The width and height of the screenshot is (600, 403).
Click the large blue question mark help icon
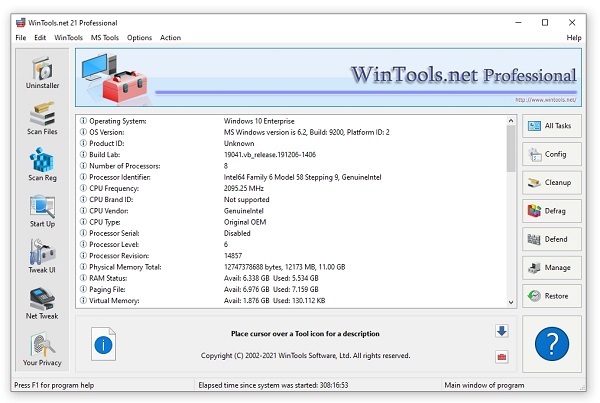tap(551, 344)
